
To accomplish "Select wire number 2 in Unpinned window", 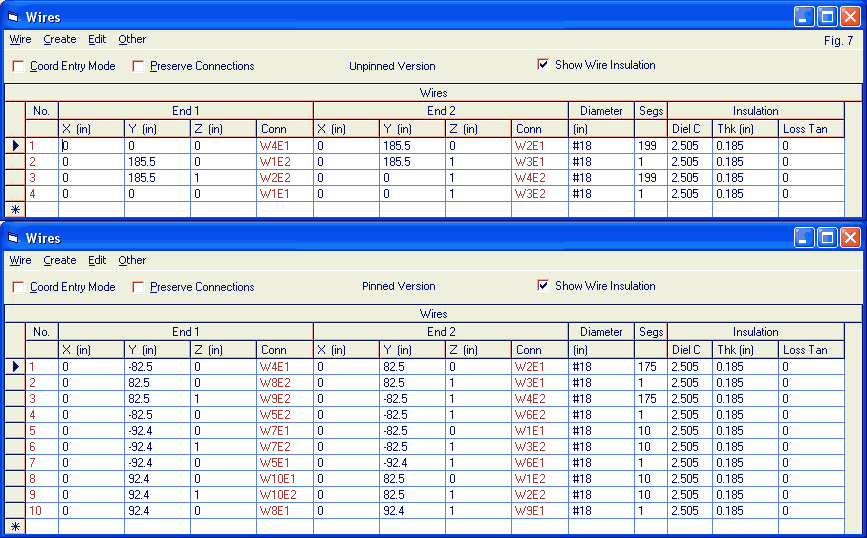I will pyautogui.click(x=42, y=161).
